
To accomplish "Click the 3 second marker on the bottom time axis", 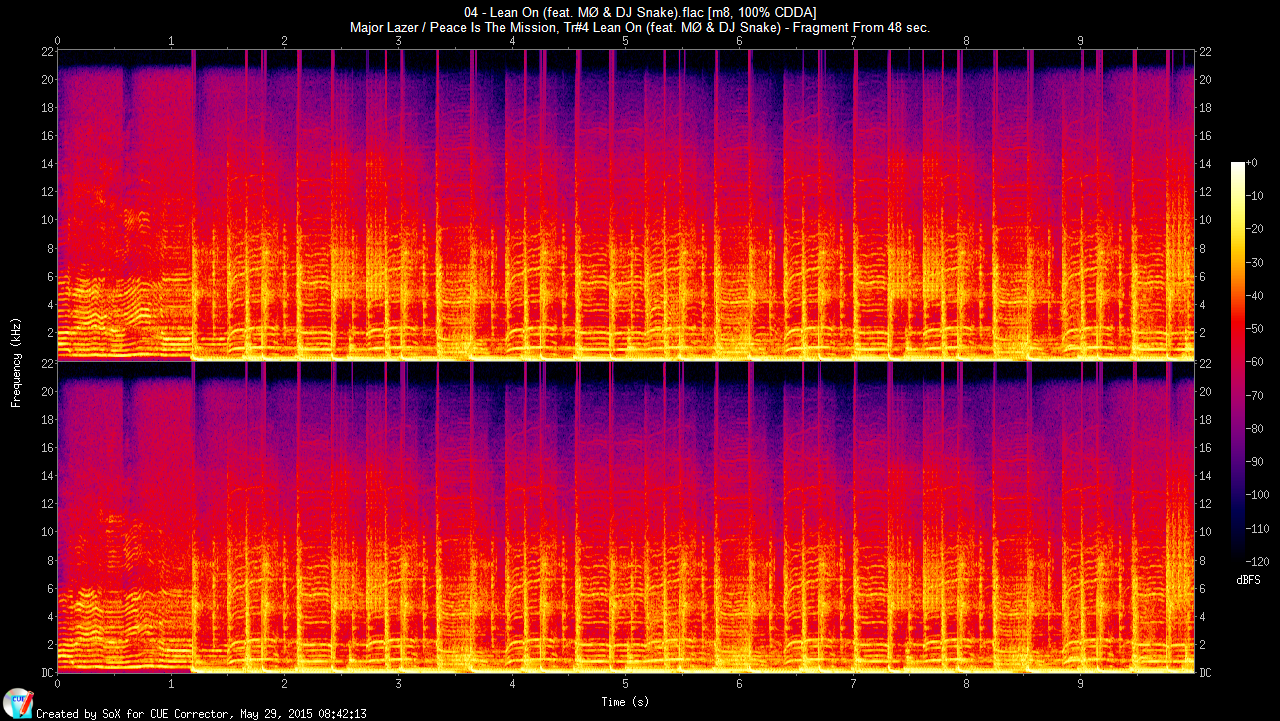I will pyautogui.click(x=398, y=683).
